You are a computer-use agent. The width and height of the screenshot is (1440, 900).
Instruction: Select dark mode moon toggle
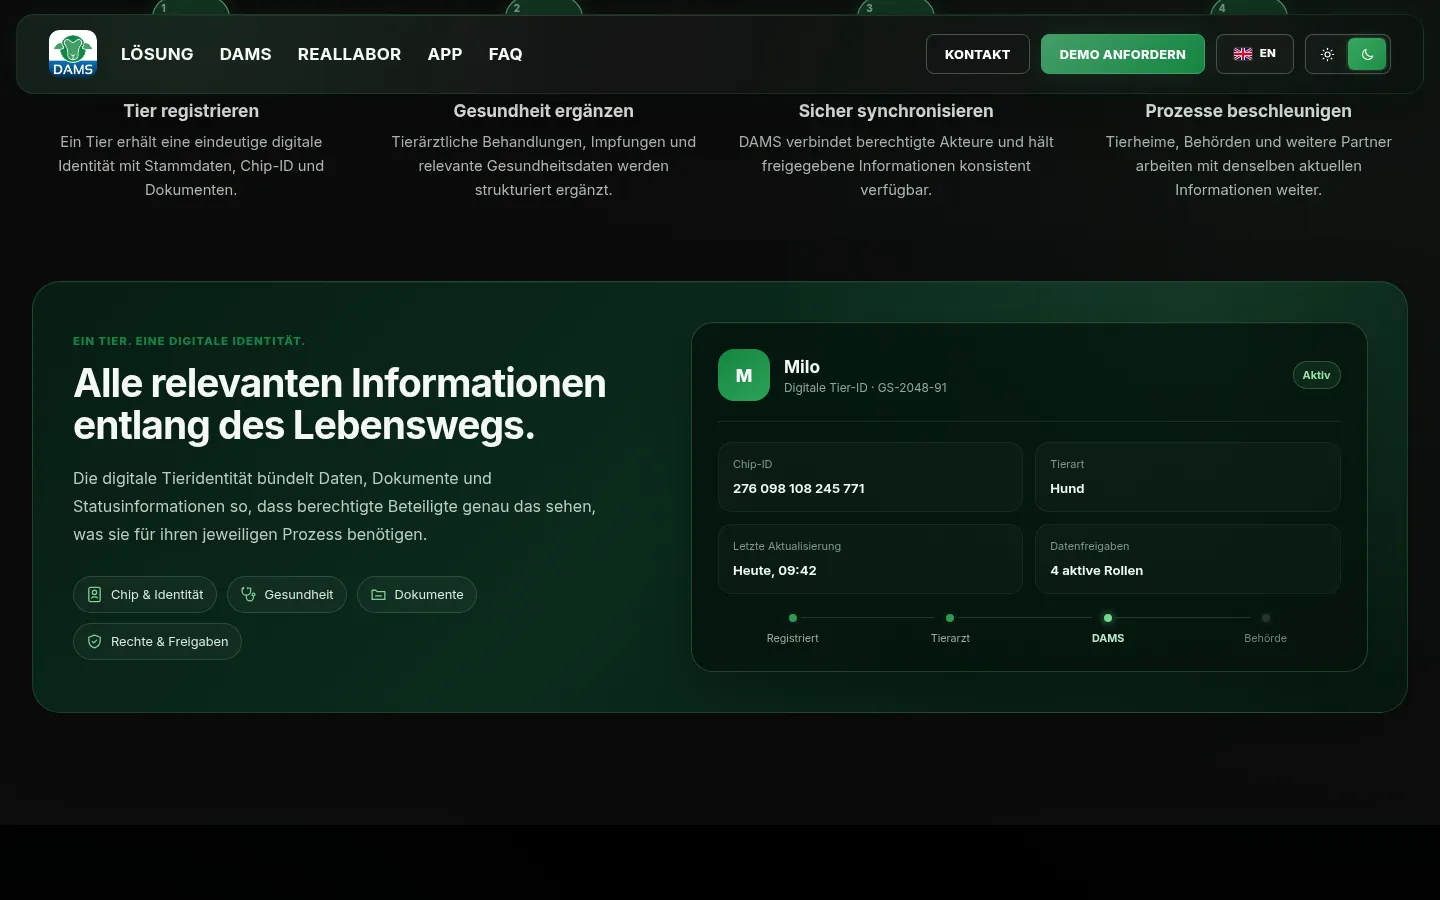(1367, 54)
